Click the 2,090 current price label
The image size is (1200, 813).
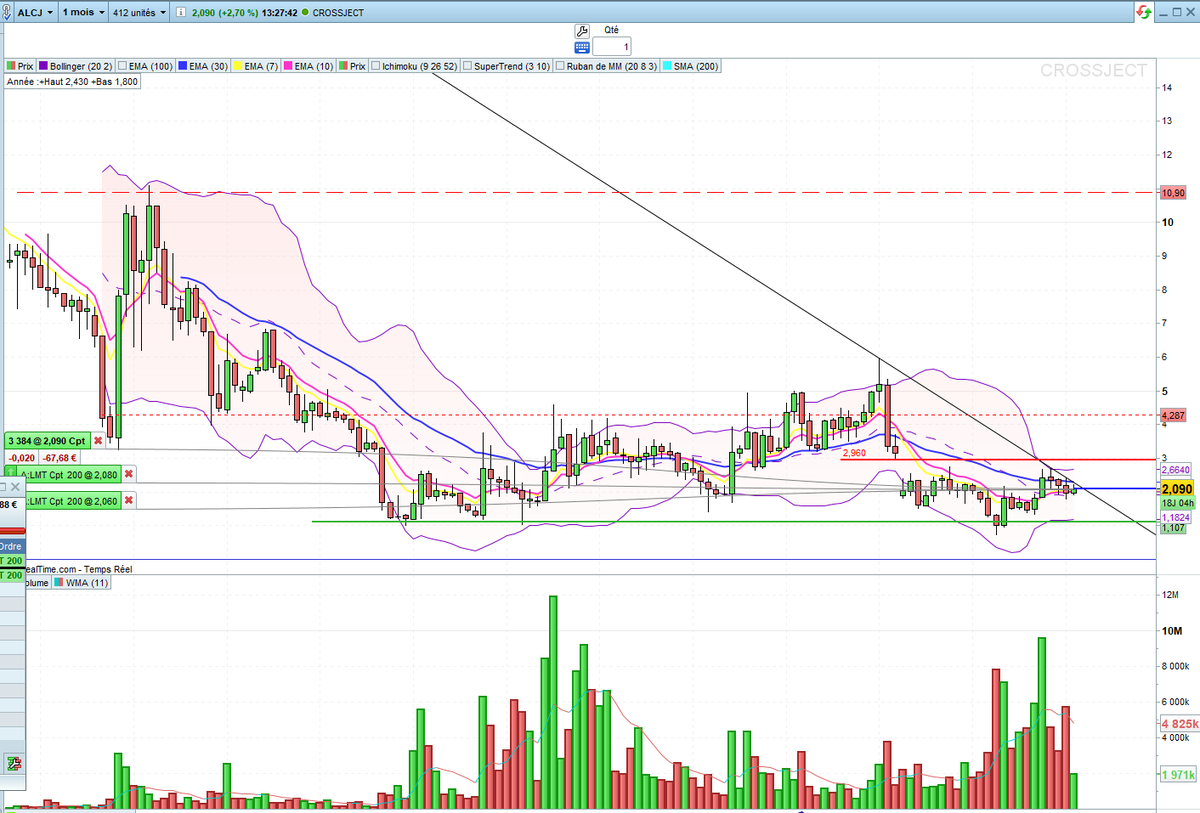(x=1177, y=488)
